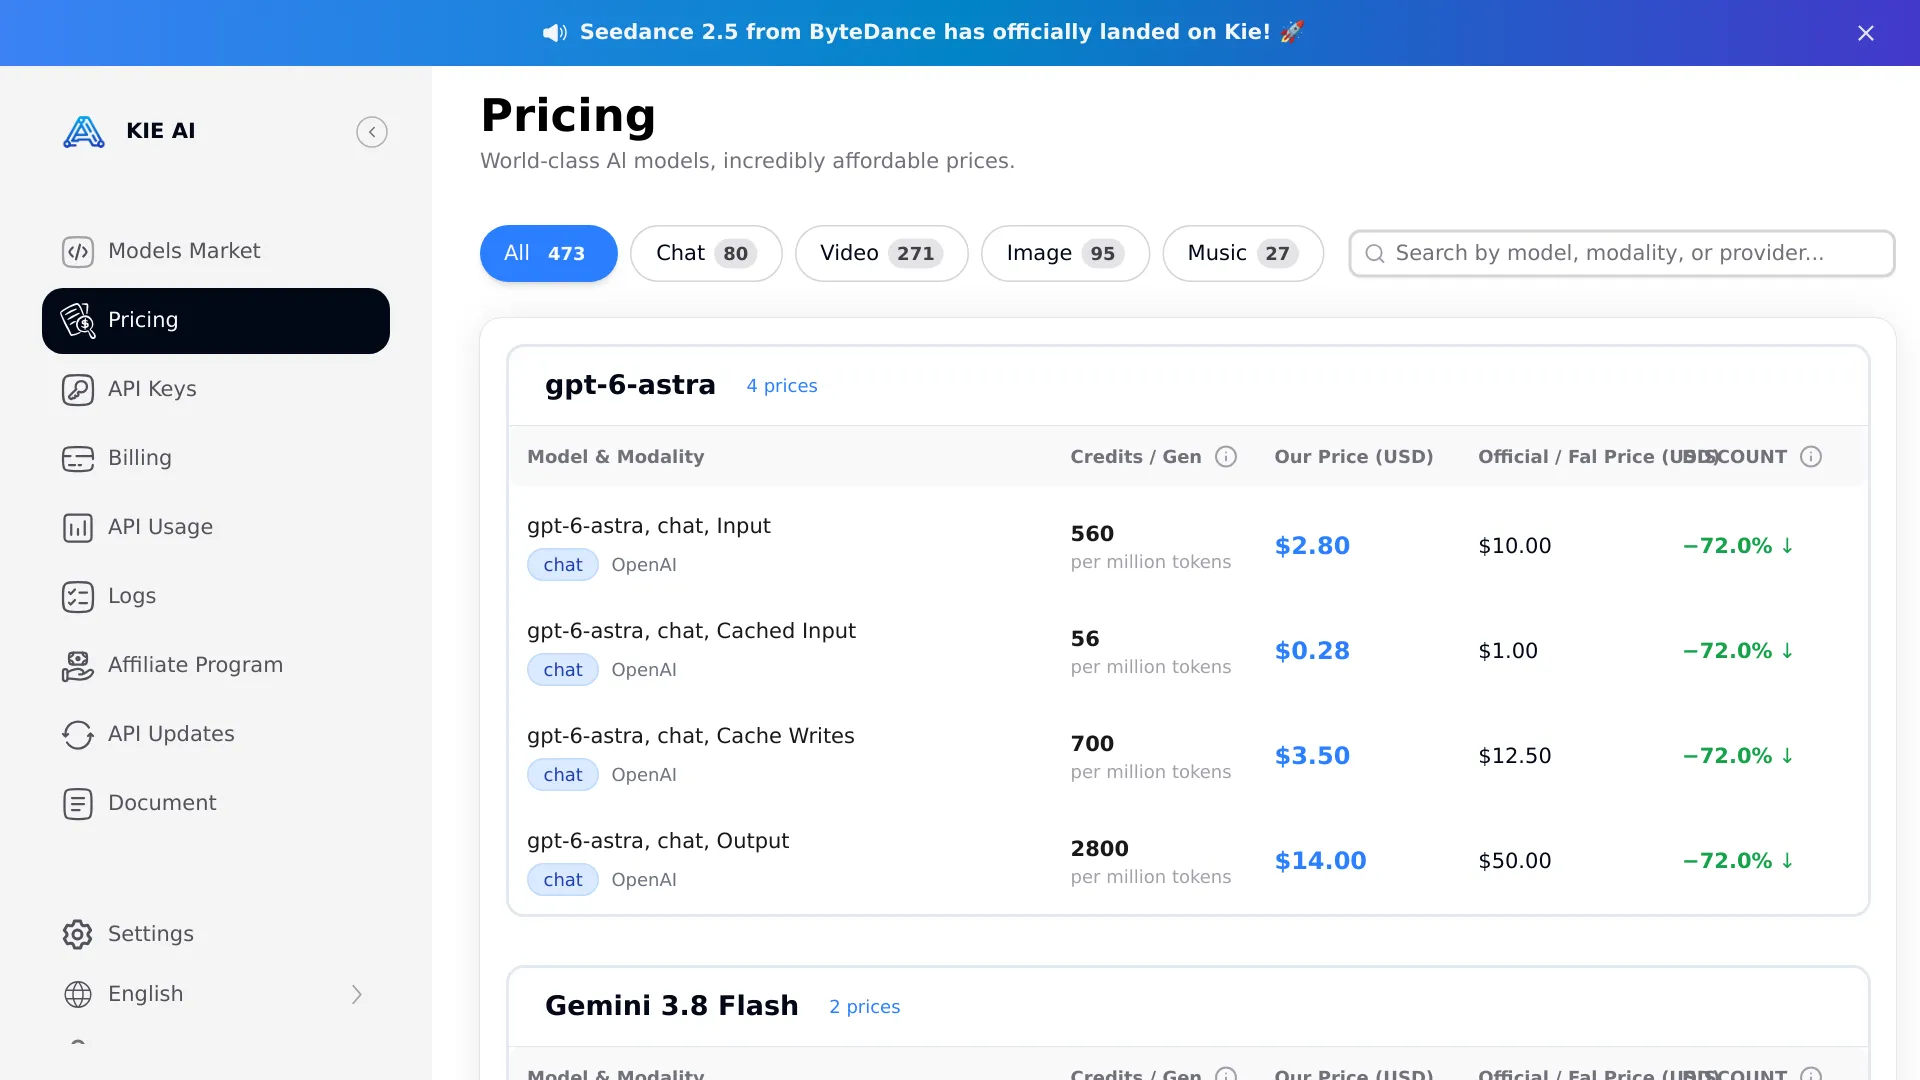Open Models Market in the sidebar
1920x1080 pixels.
[216, 252]
